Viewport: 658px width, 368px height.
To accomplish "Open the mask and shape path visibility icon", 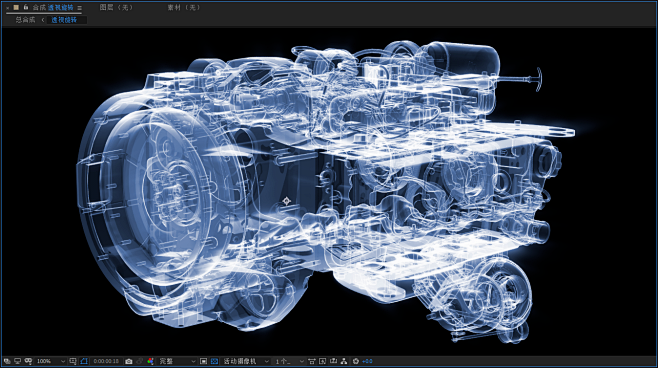I will point(84,361).
